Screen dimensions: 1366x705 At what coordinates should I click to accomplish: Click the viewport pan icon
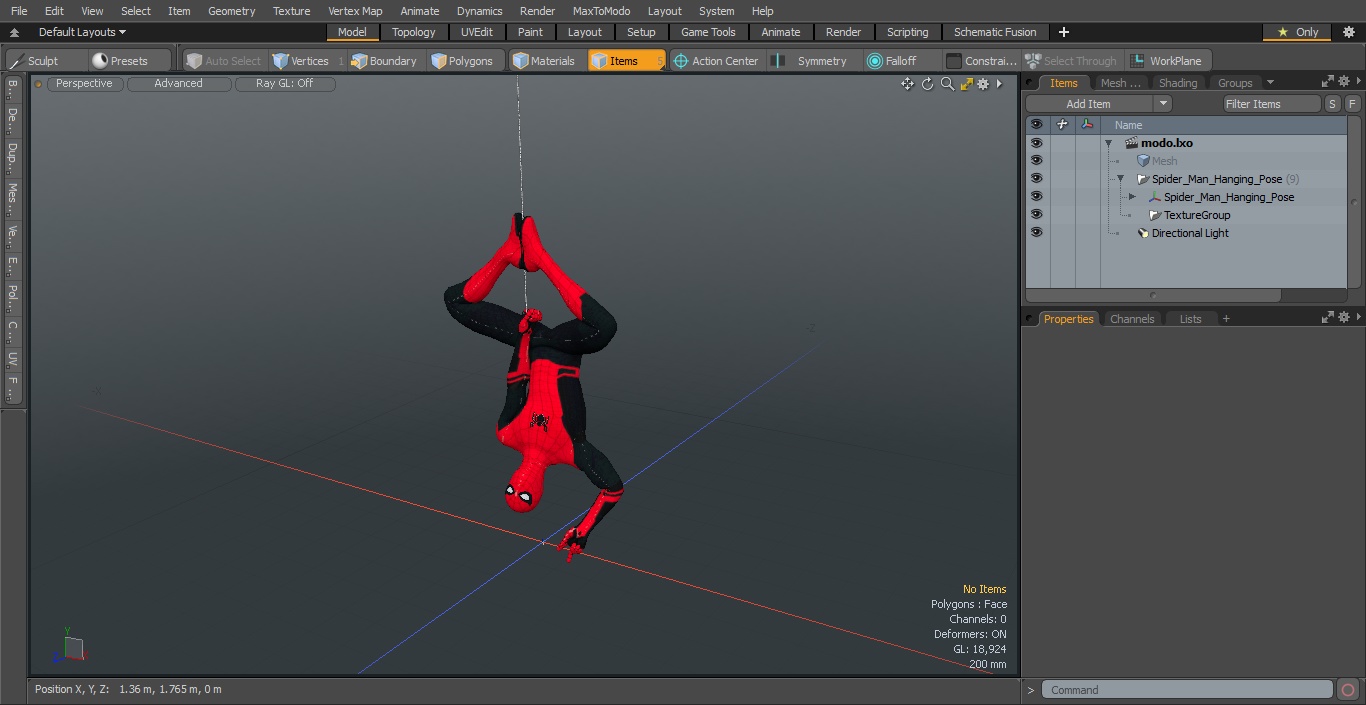point(907,84)
